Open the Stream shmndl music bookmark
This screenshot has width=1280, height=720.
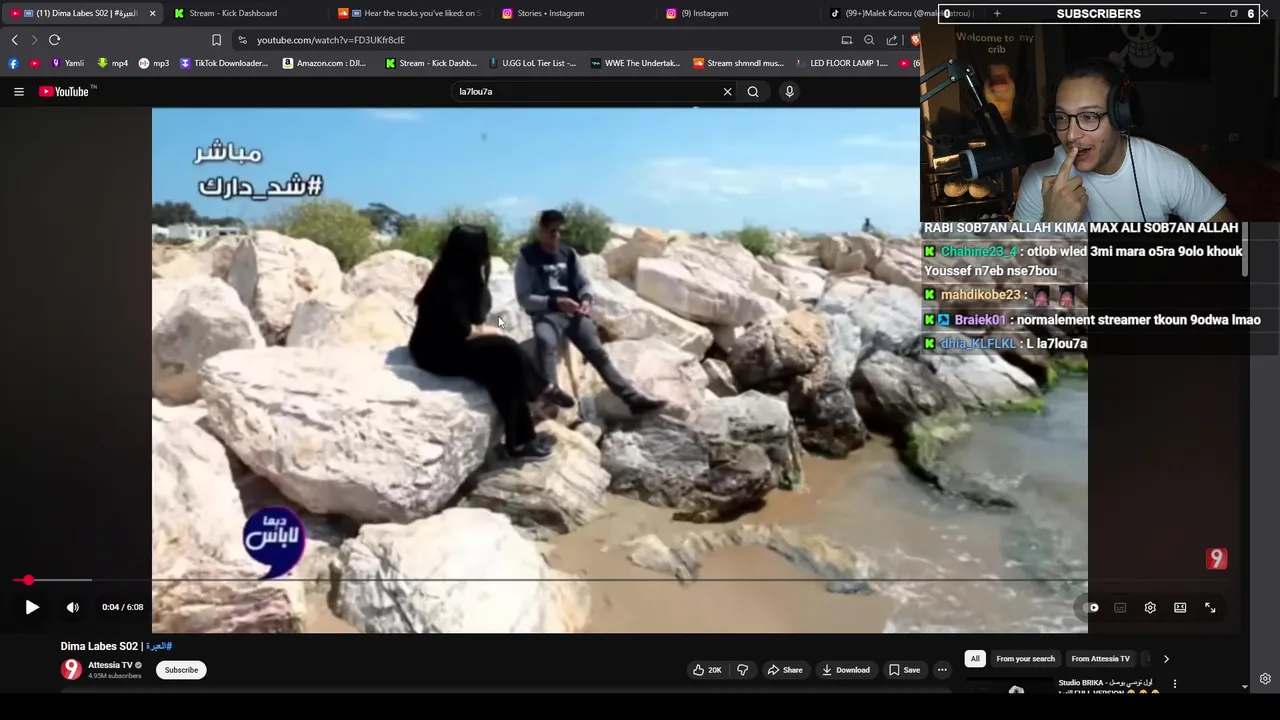tap(739, 63)
